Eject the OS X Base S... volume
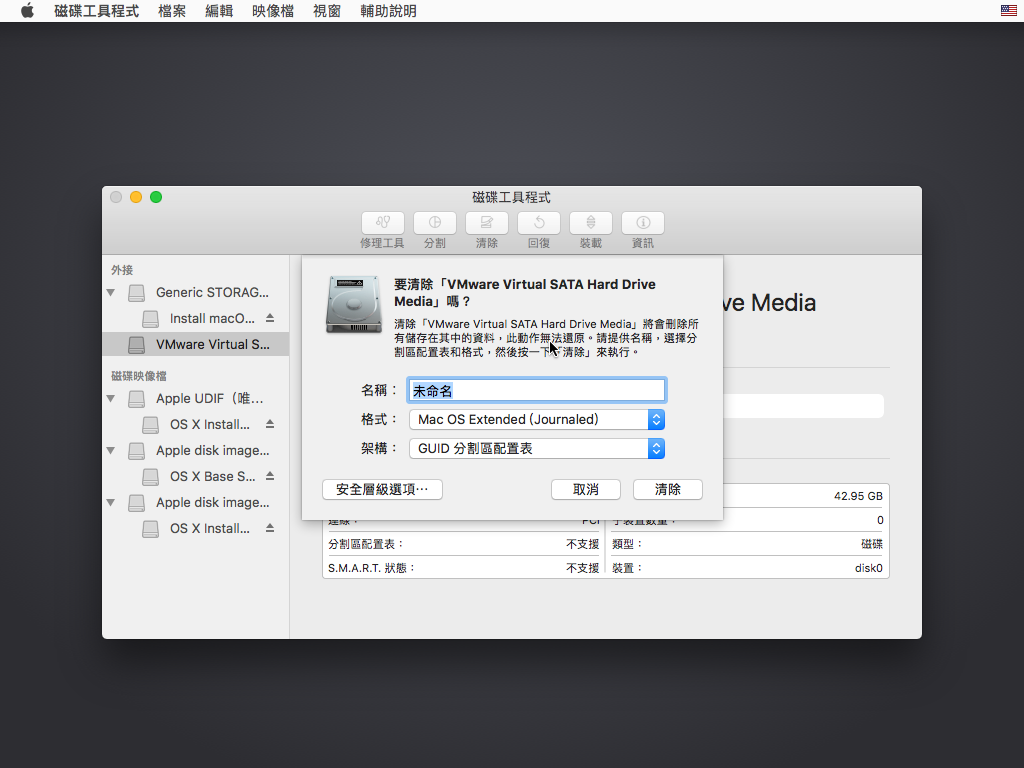Image resolution: width=1024 pixels, height=768 pixels. coord(270,476)
